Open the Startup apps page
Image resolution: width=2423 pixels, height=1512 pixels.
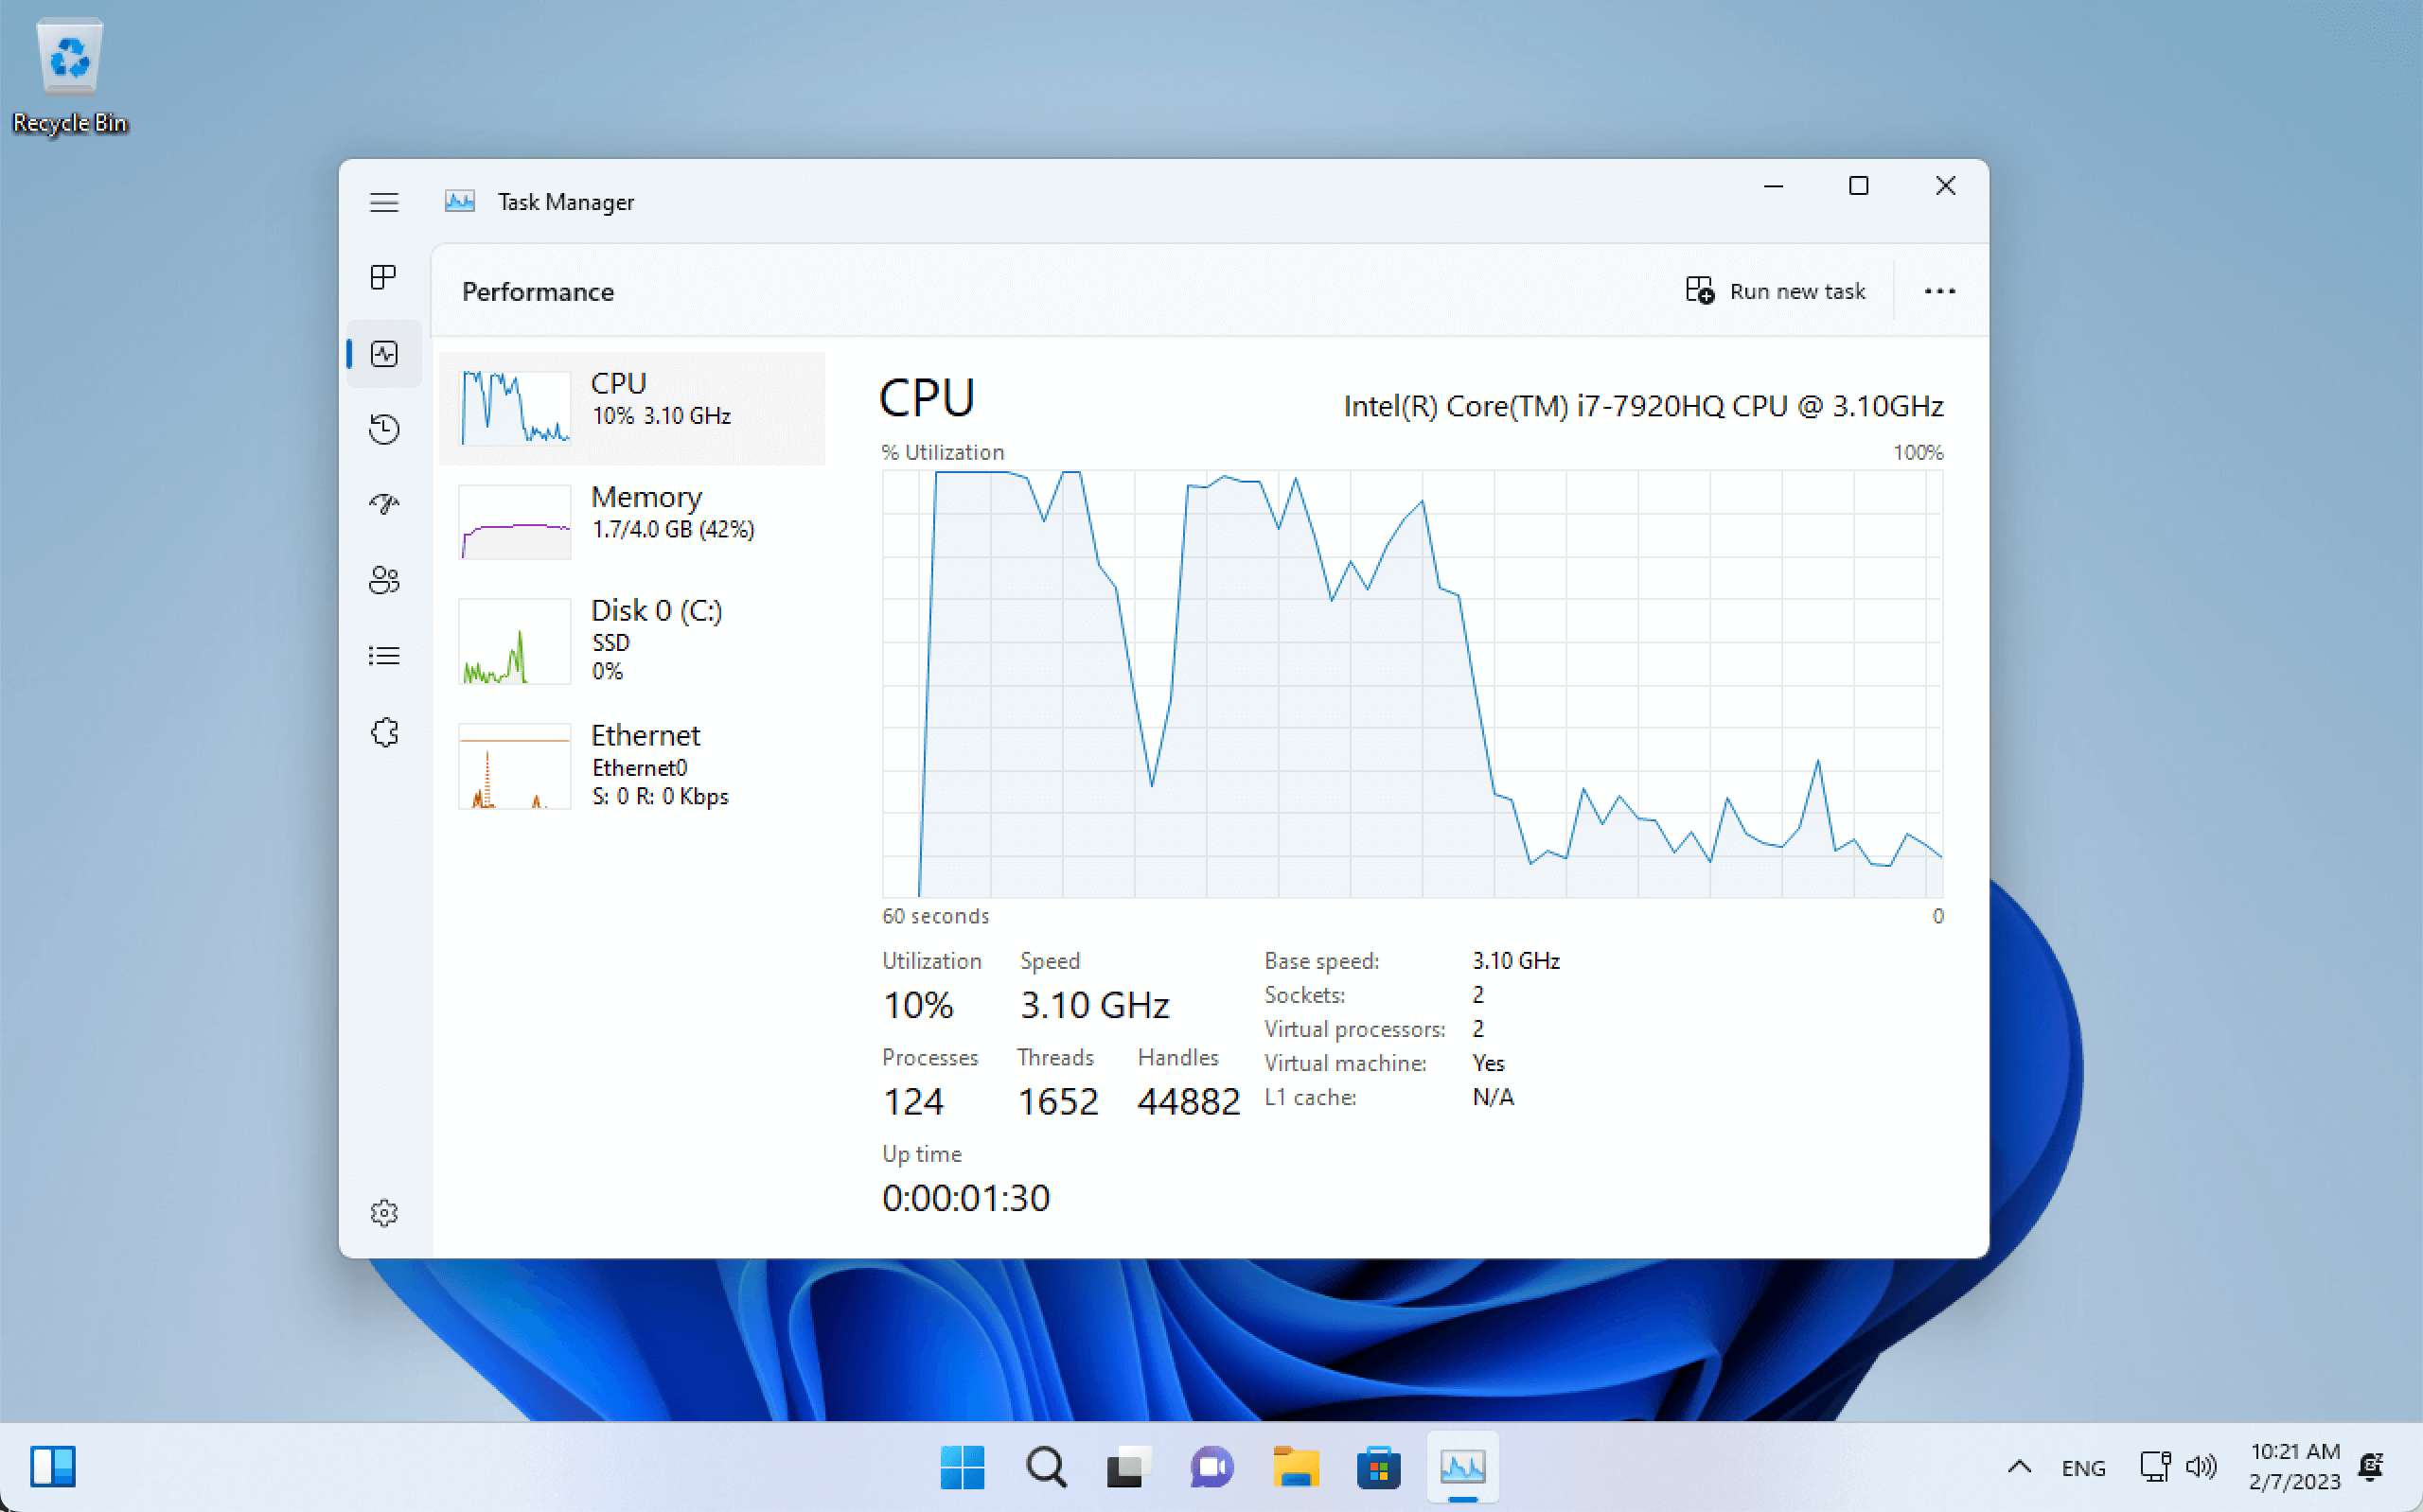pyautogui.click(x=384, y=504)
